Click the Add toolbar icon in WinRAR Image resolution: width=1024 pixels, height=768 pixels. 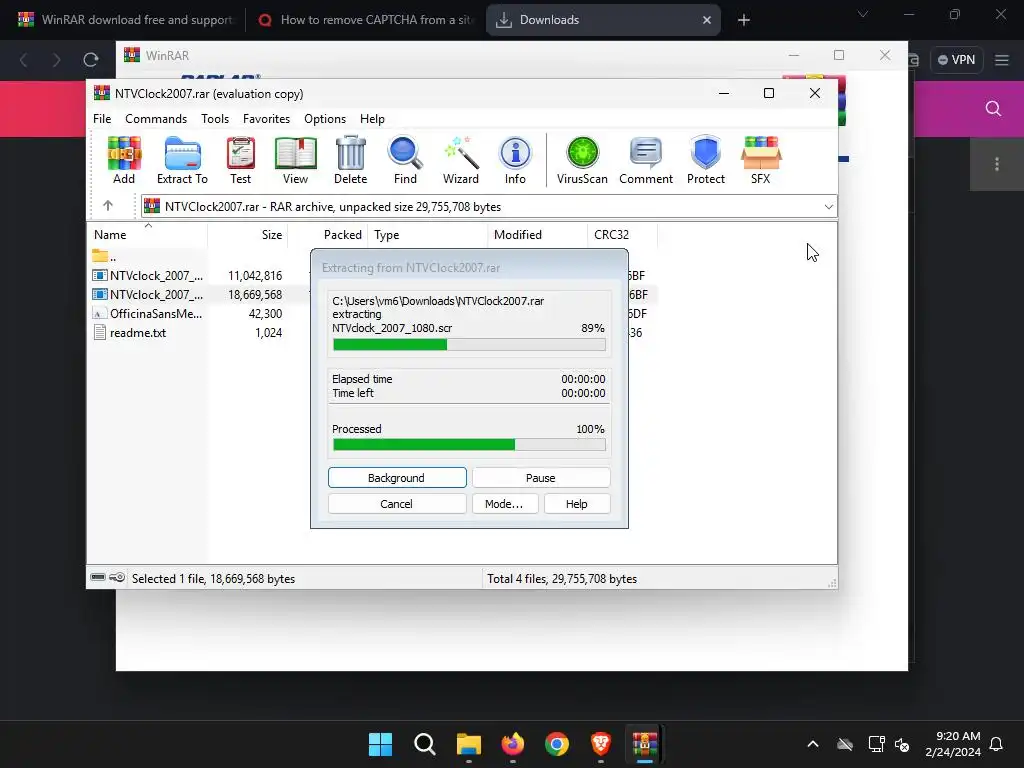pyautogui.click(x=124, y=161)
